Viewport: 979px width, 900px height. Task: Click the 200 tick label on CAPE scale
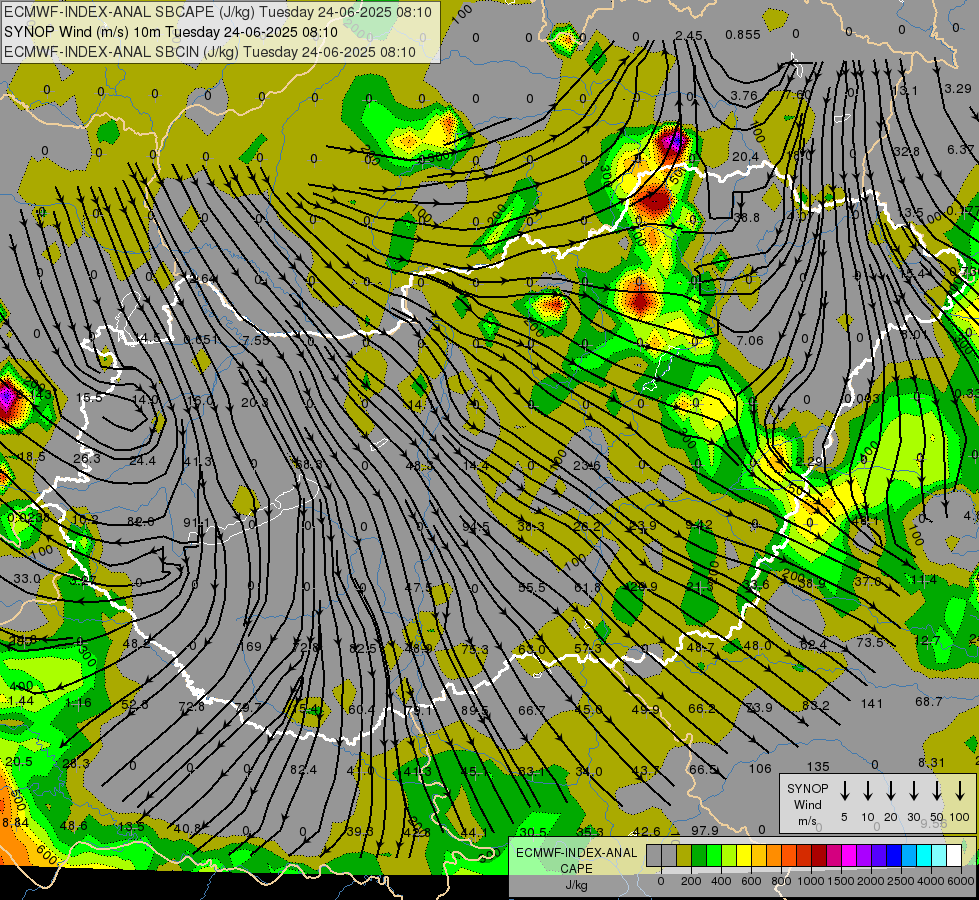tap(691, 881)
